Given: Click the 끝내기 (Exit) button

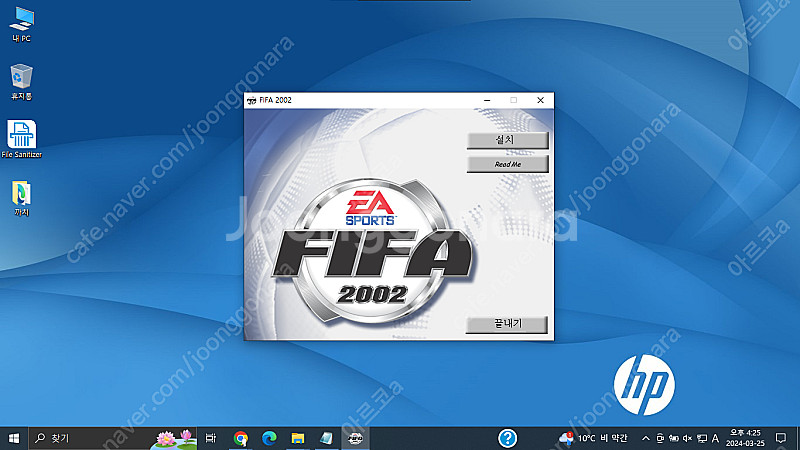Looking at the screenshot, I should coord(507,324).
